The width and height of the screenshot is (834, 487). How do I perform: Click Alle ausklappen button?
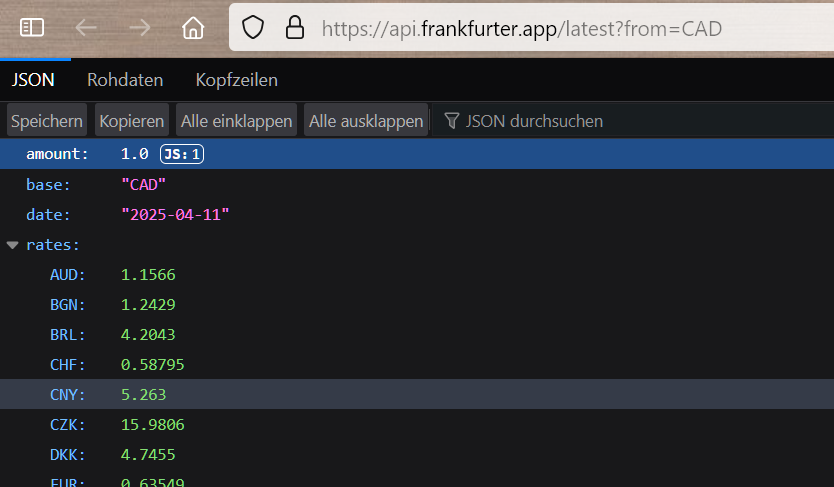(x=366, y=121)
